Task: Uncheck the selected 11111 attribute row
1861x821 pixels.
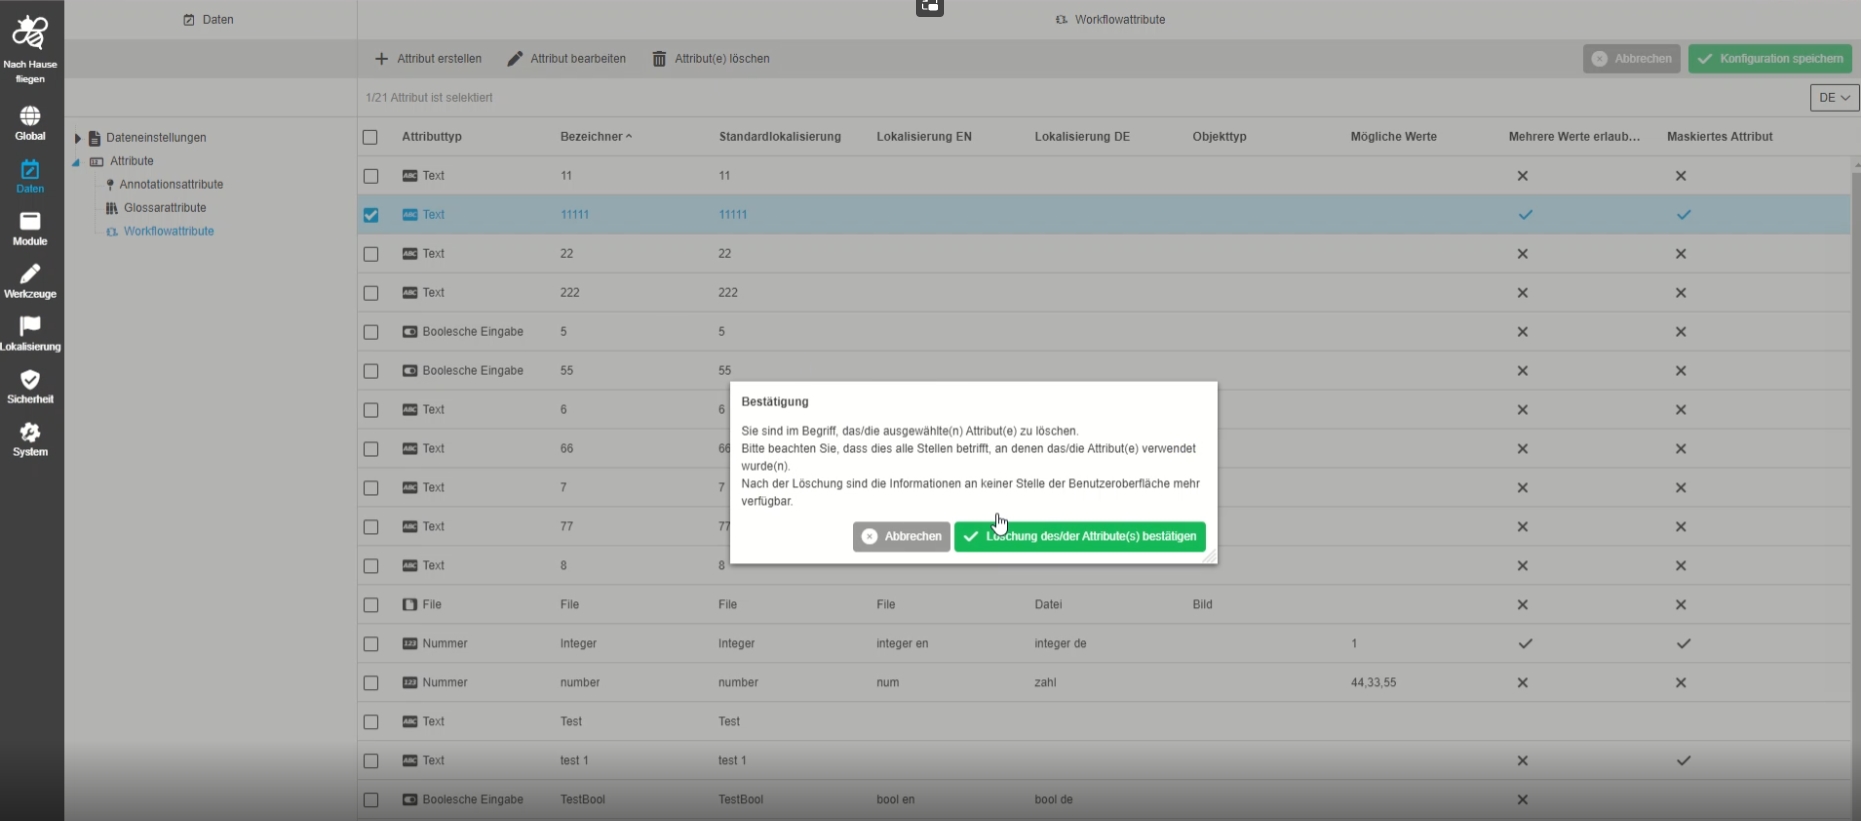Action: [x=371, y=215]
